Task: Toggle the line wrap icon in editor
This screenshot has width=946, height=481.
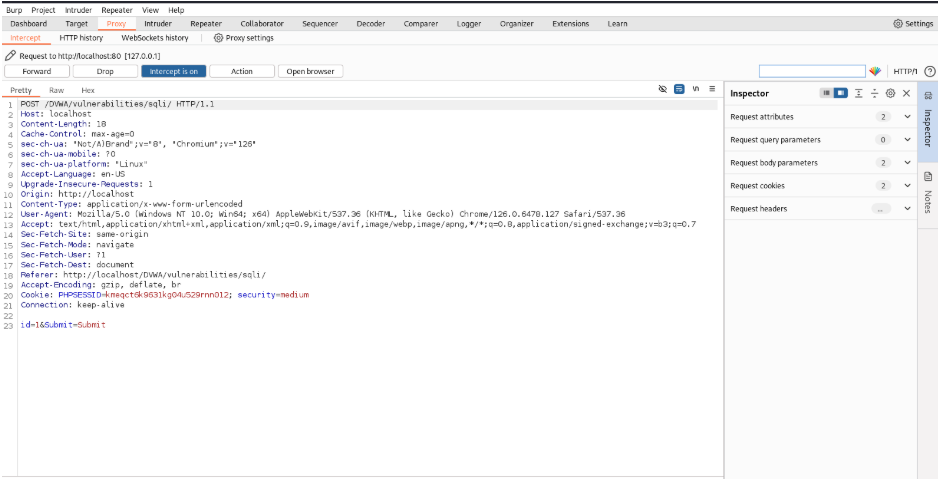Action: [679, 89]
